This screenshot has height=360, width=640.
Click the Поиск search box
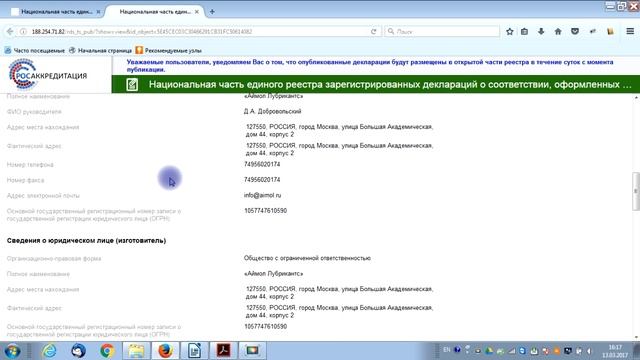[443, 31]
